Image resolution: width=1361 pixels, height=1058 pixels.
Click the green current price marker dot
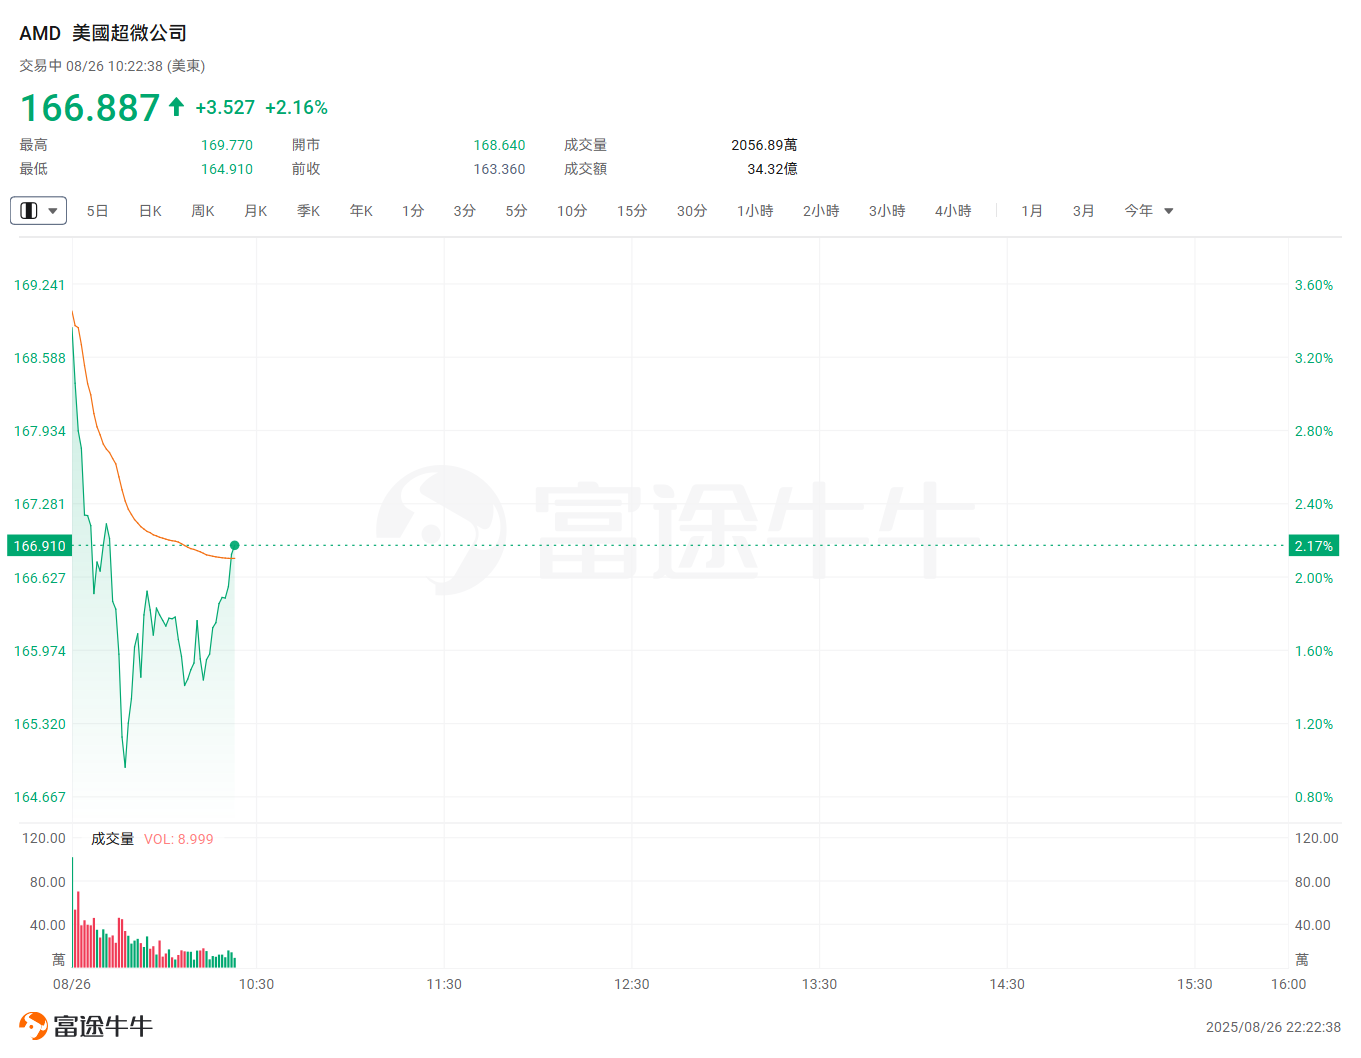pyautogui.click(x=235, y=546)
